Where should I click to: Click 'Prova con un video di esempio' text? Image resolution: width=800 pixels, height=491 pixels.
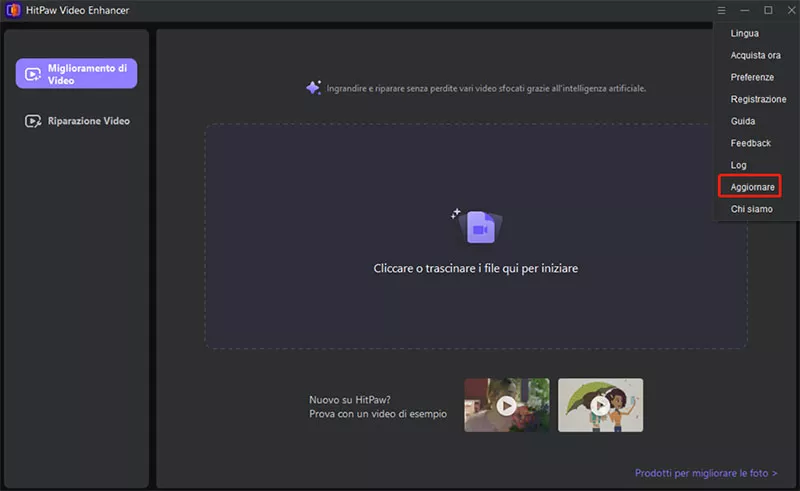[x=378, y=414]
